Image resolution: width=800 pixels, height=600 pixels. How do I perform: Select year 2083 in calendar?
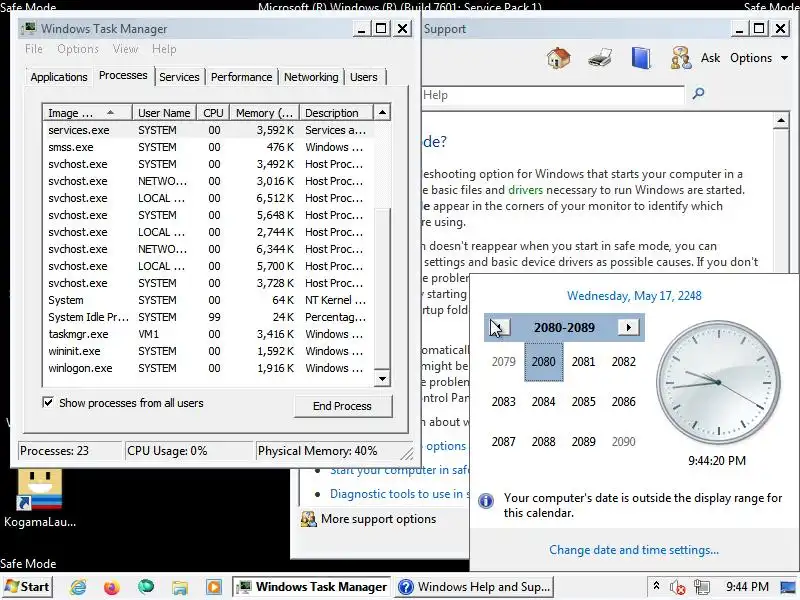tap(504, 402)
